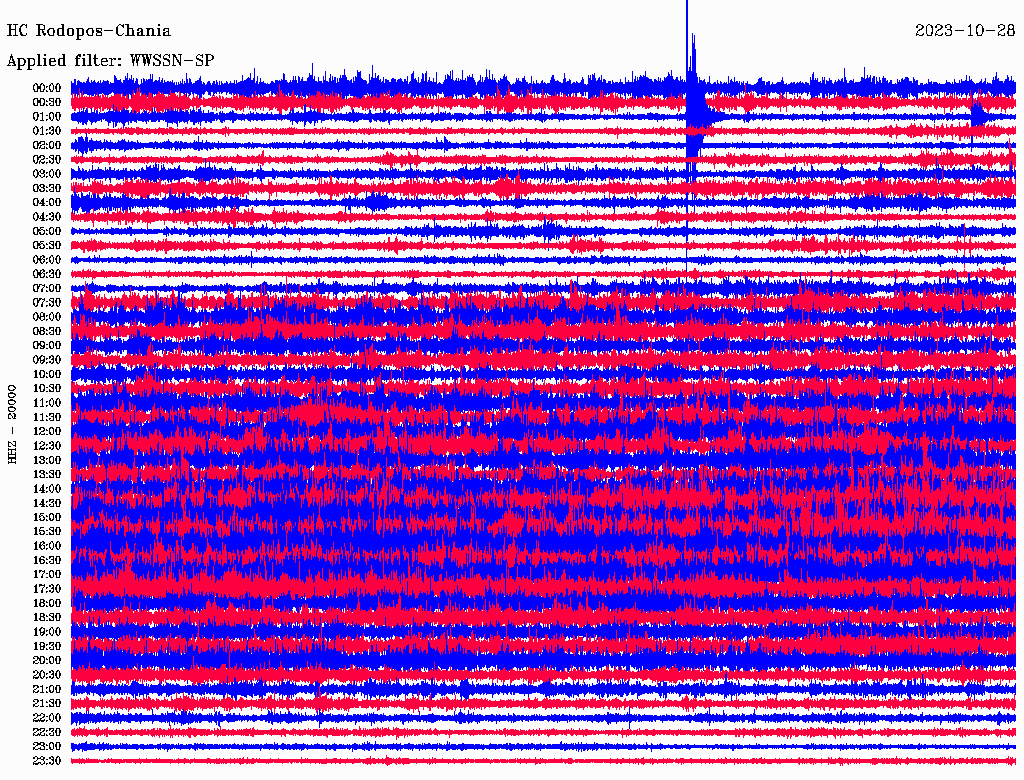The image size is (1024, 780).
Task: Select the 00:30 time row label
Action: (x=47, y=103)
